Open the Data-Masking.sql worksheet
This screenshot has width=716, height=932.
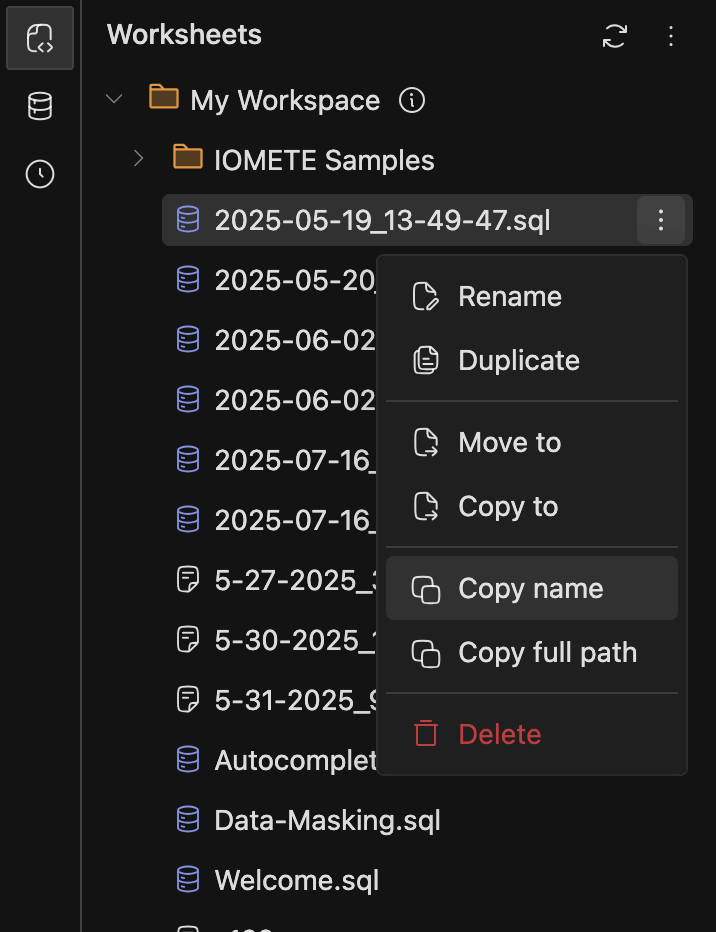tap(328, 820)
